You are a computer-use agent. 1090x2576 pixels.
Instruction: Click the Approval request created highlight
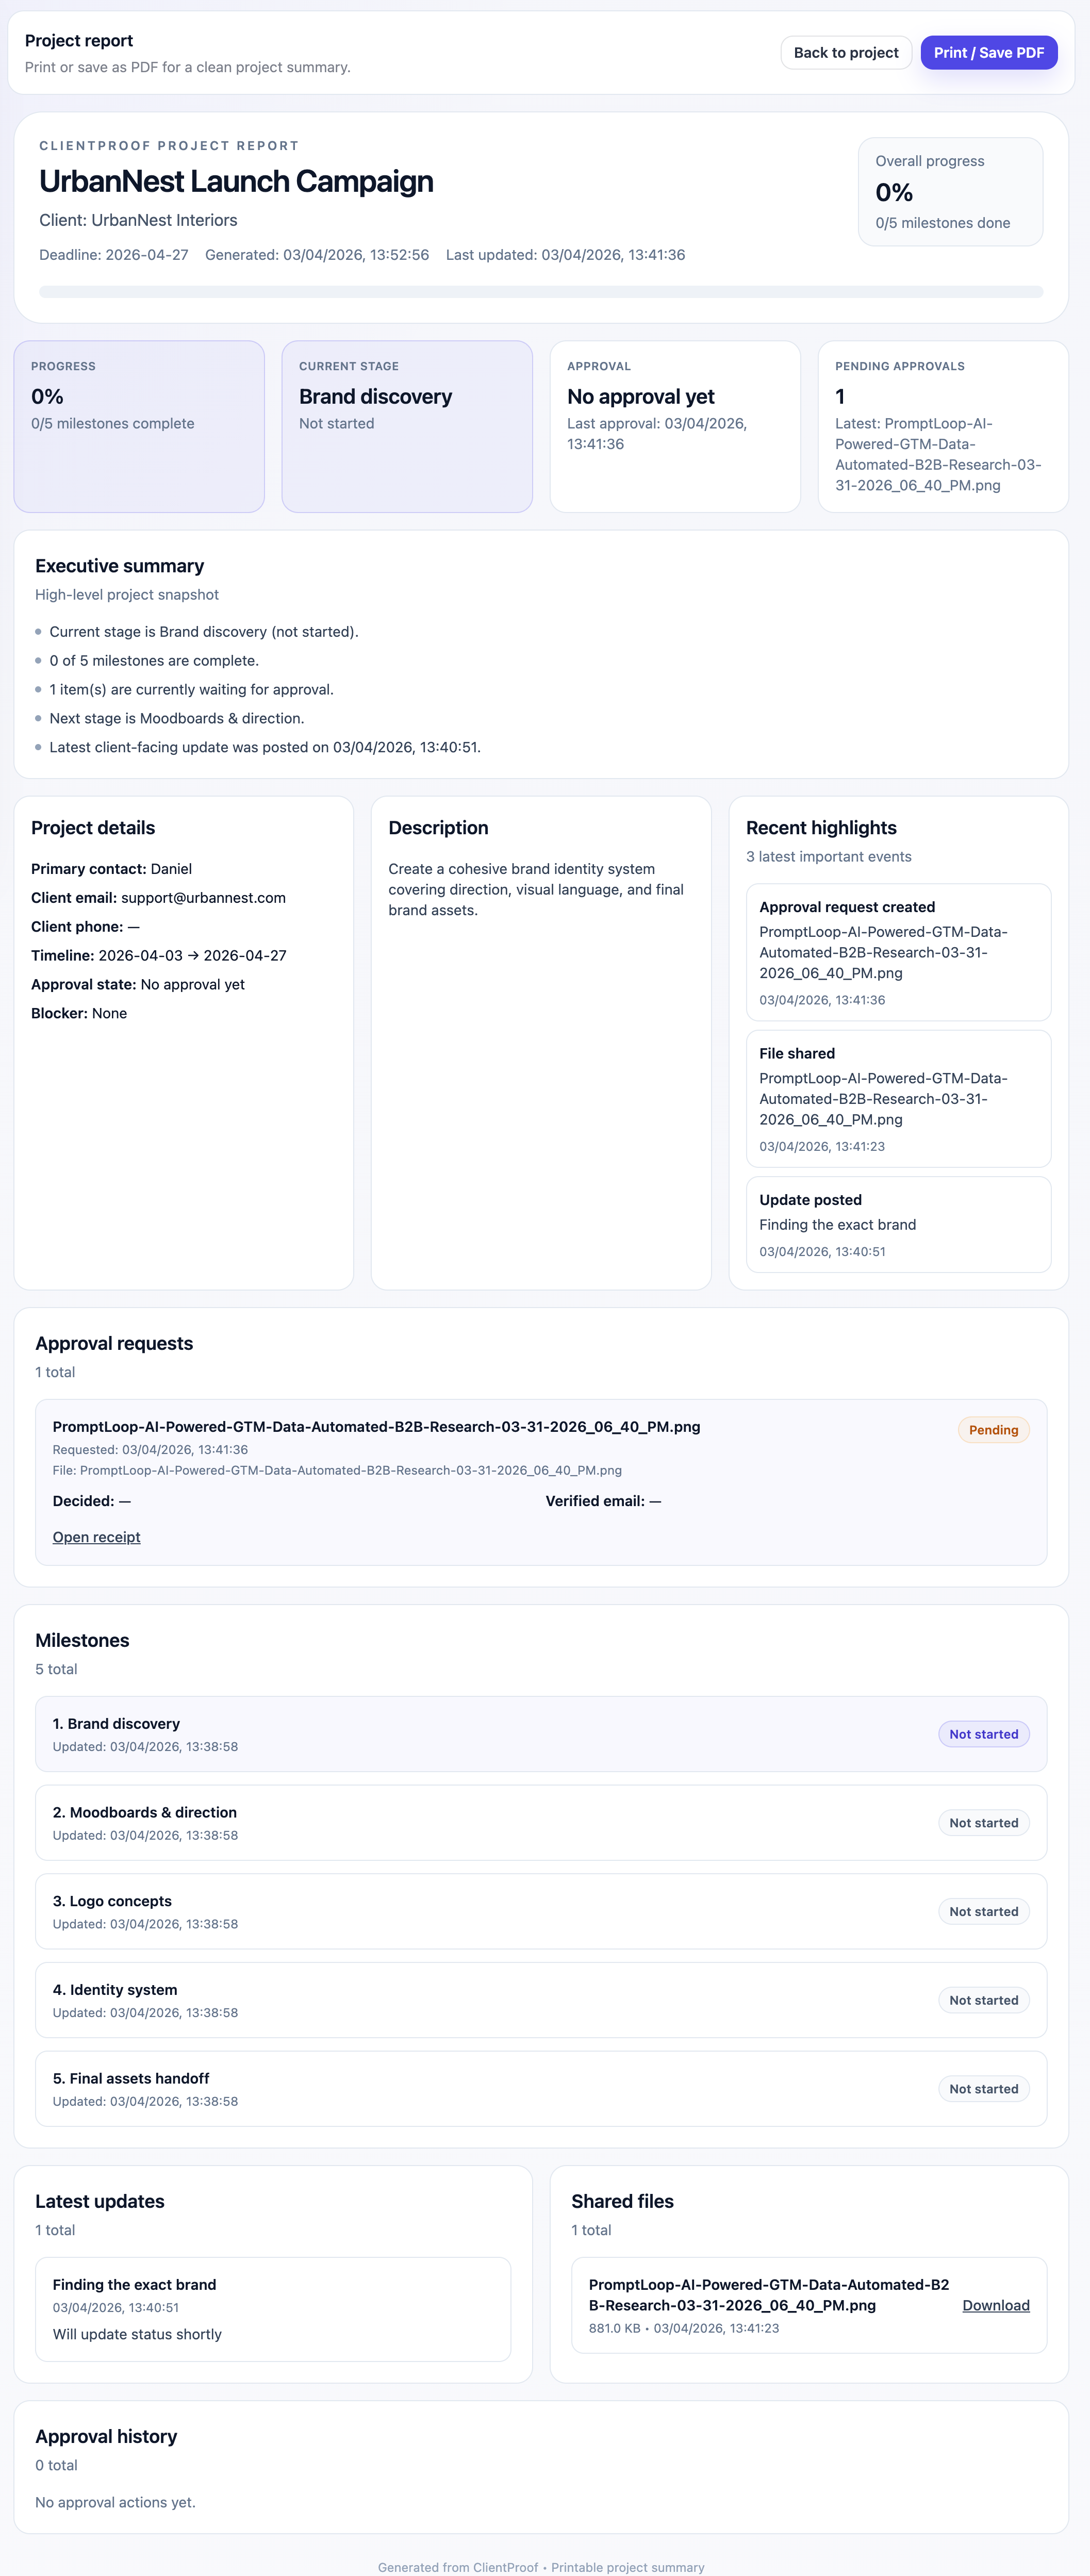[897, 951]
